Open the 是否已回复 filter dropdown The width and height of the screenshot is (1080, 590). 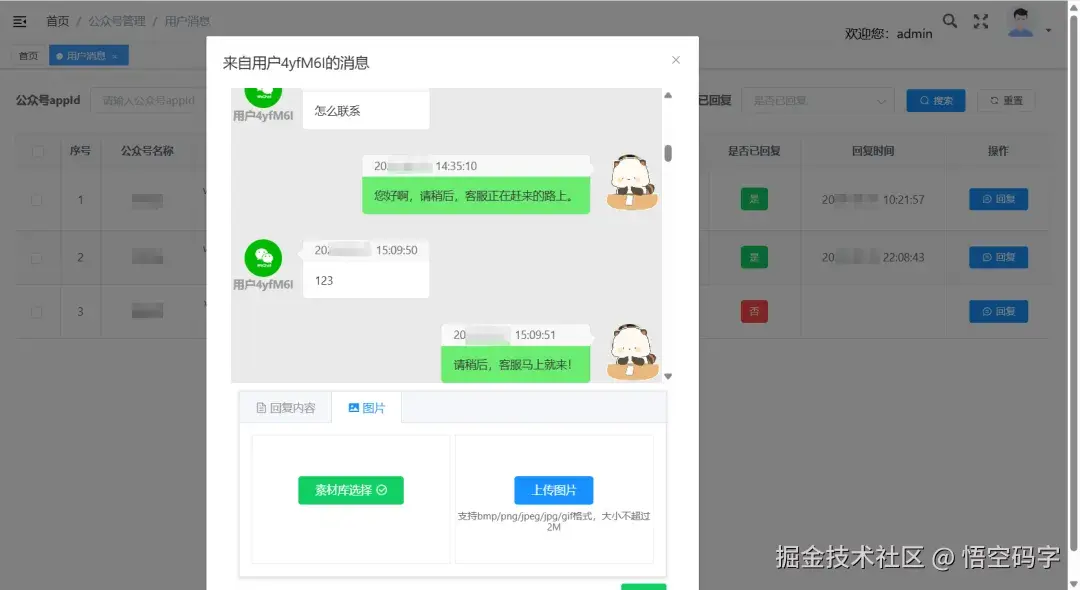pos(818,100)
